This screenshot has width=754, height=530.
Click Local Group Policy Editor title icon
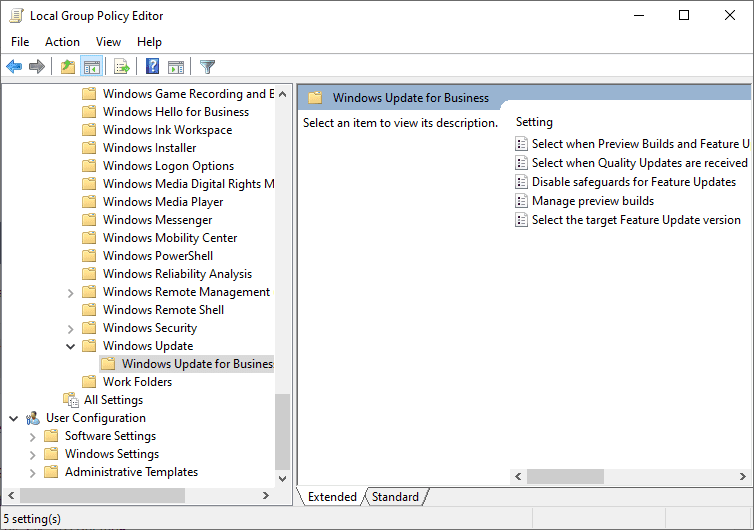(16, 16)
